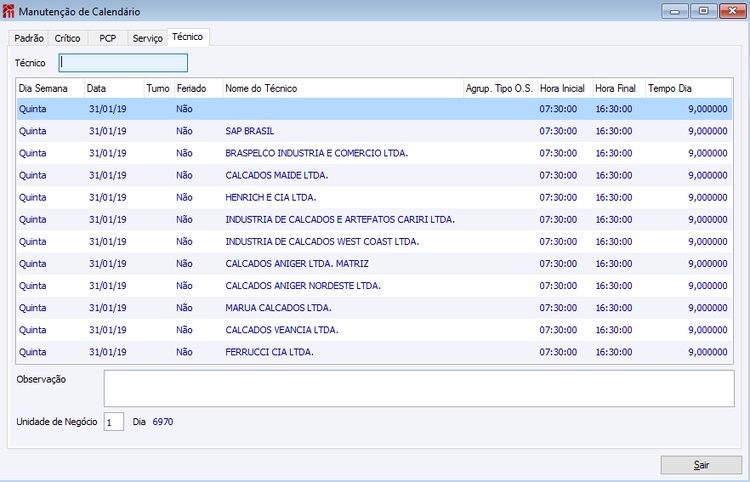The height and width of the screenshot is (482, 750).
Task: Click the highlighted first row's Tempo Dia value
Action: [708, 109]
